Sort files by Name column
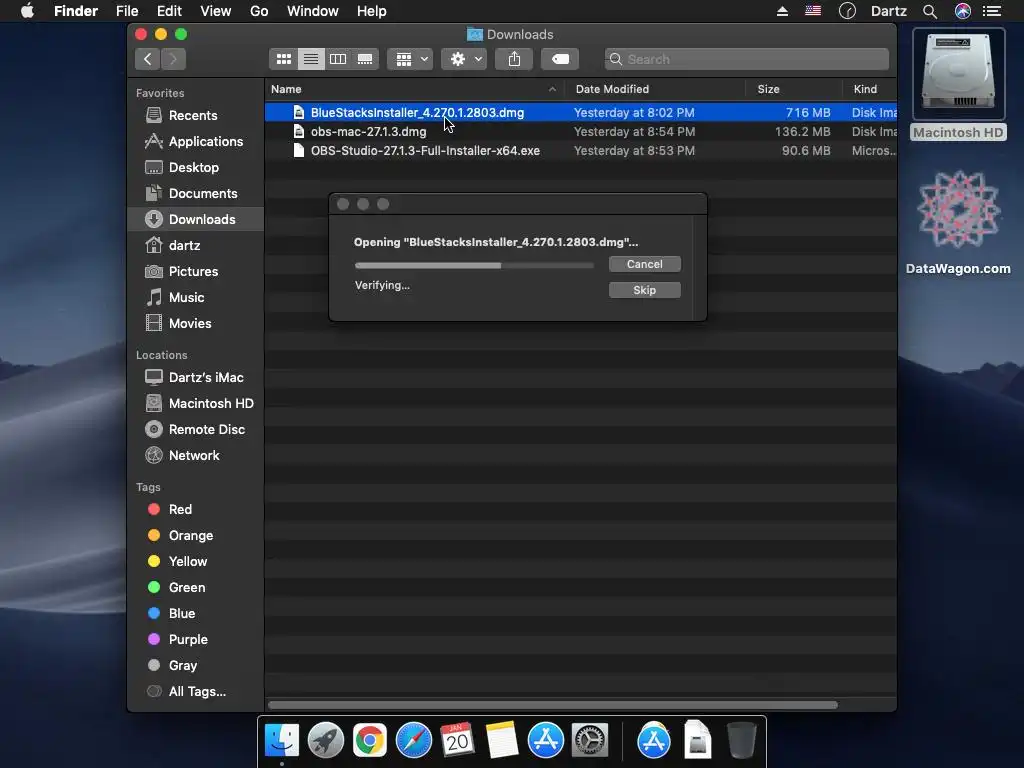 (414, 89)
